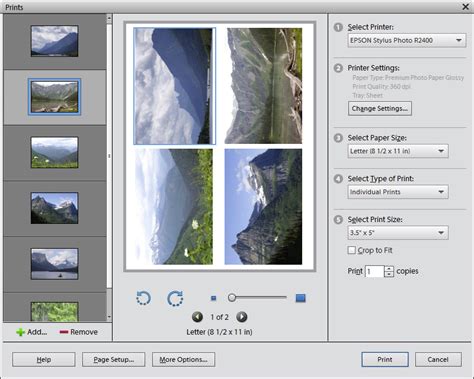Increase copies with stepper up arrow

(x=389, y=268)
